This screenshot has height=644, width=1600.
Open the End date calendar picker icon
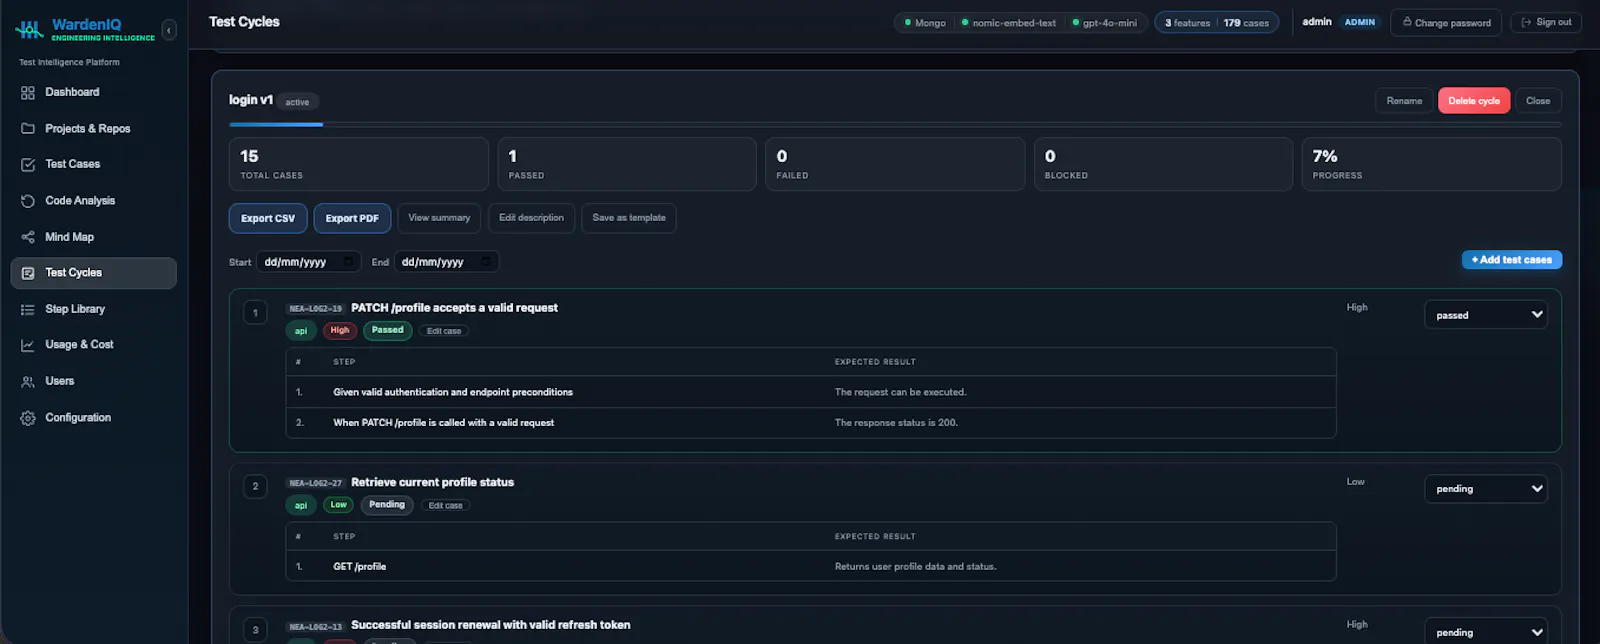[x=485, y=262]
